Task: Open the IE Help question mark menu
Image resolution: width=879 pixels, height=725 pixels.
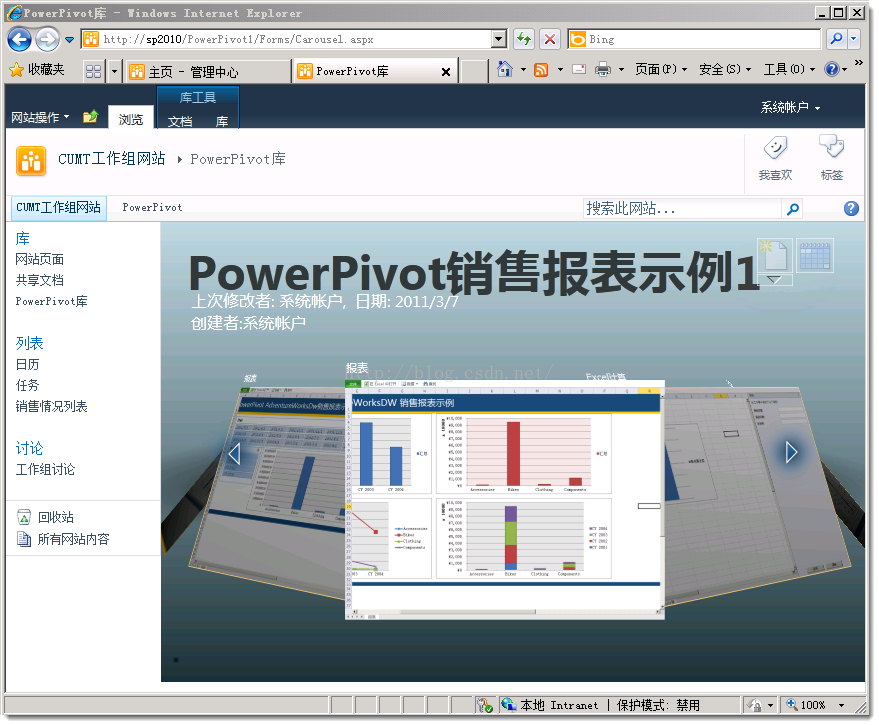Action: [835, 70]
